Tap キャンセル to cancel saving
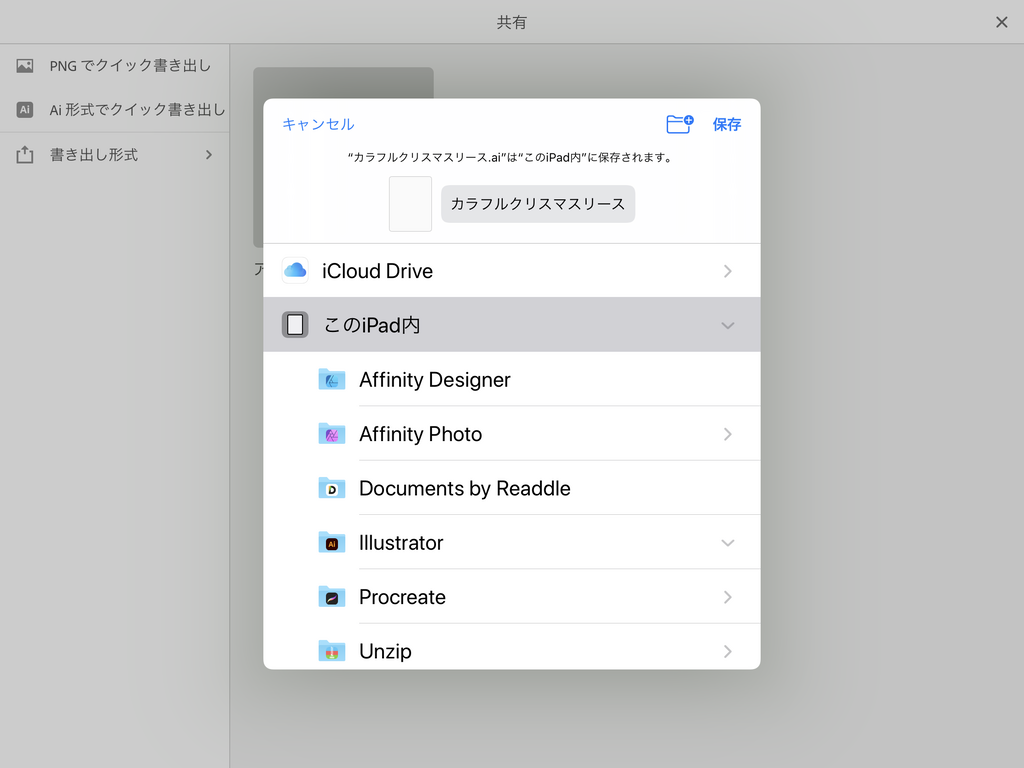1024x768 pixels. tap(318, 124)
